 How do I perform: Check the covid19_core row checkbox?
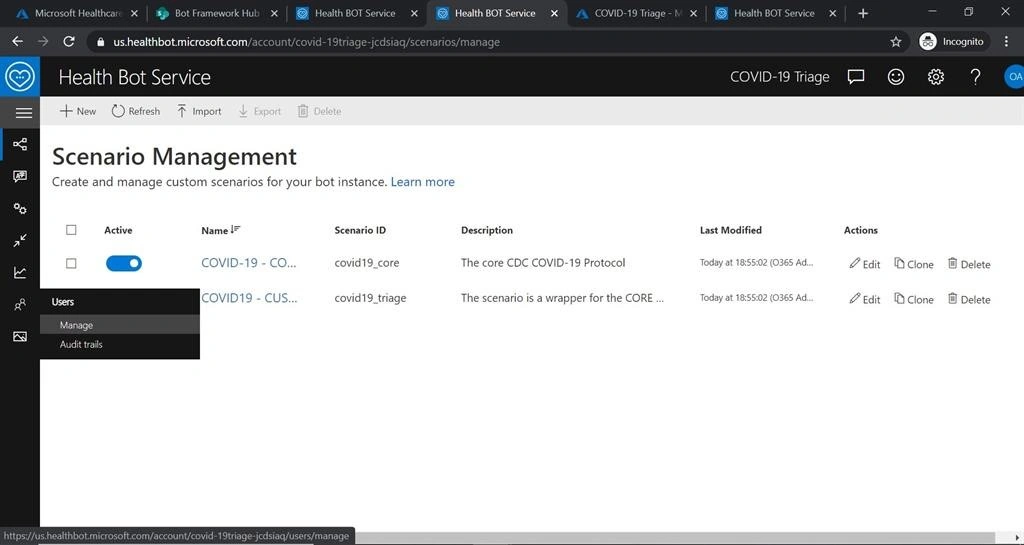pyautogui.click(x=71, y=264)
